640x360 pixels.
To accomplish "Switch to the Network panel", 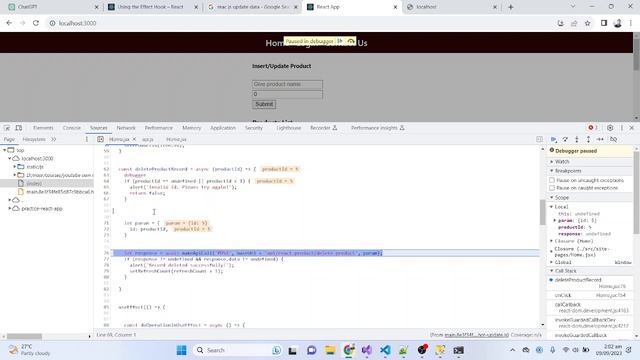I will tap(126, 128).
